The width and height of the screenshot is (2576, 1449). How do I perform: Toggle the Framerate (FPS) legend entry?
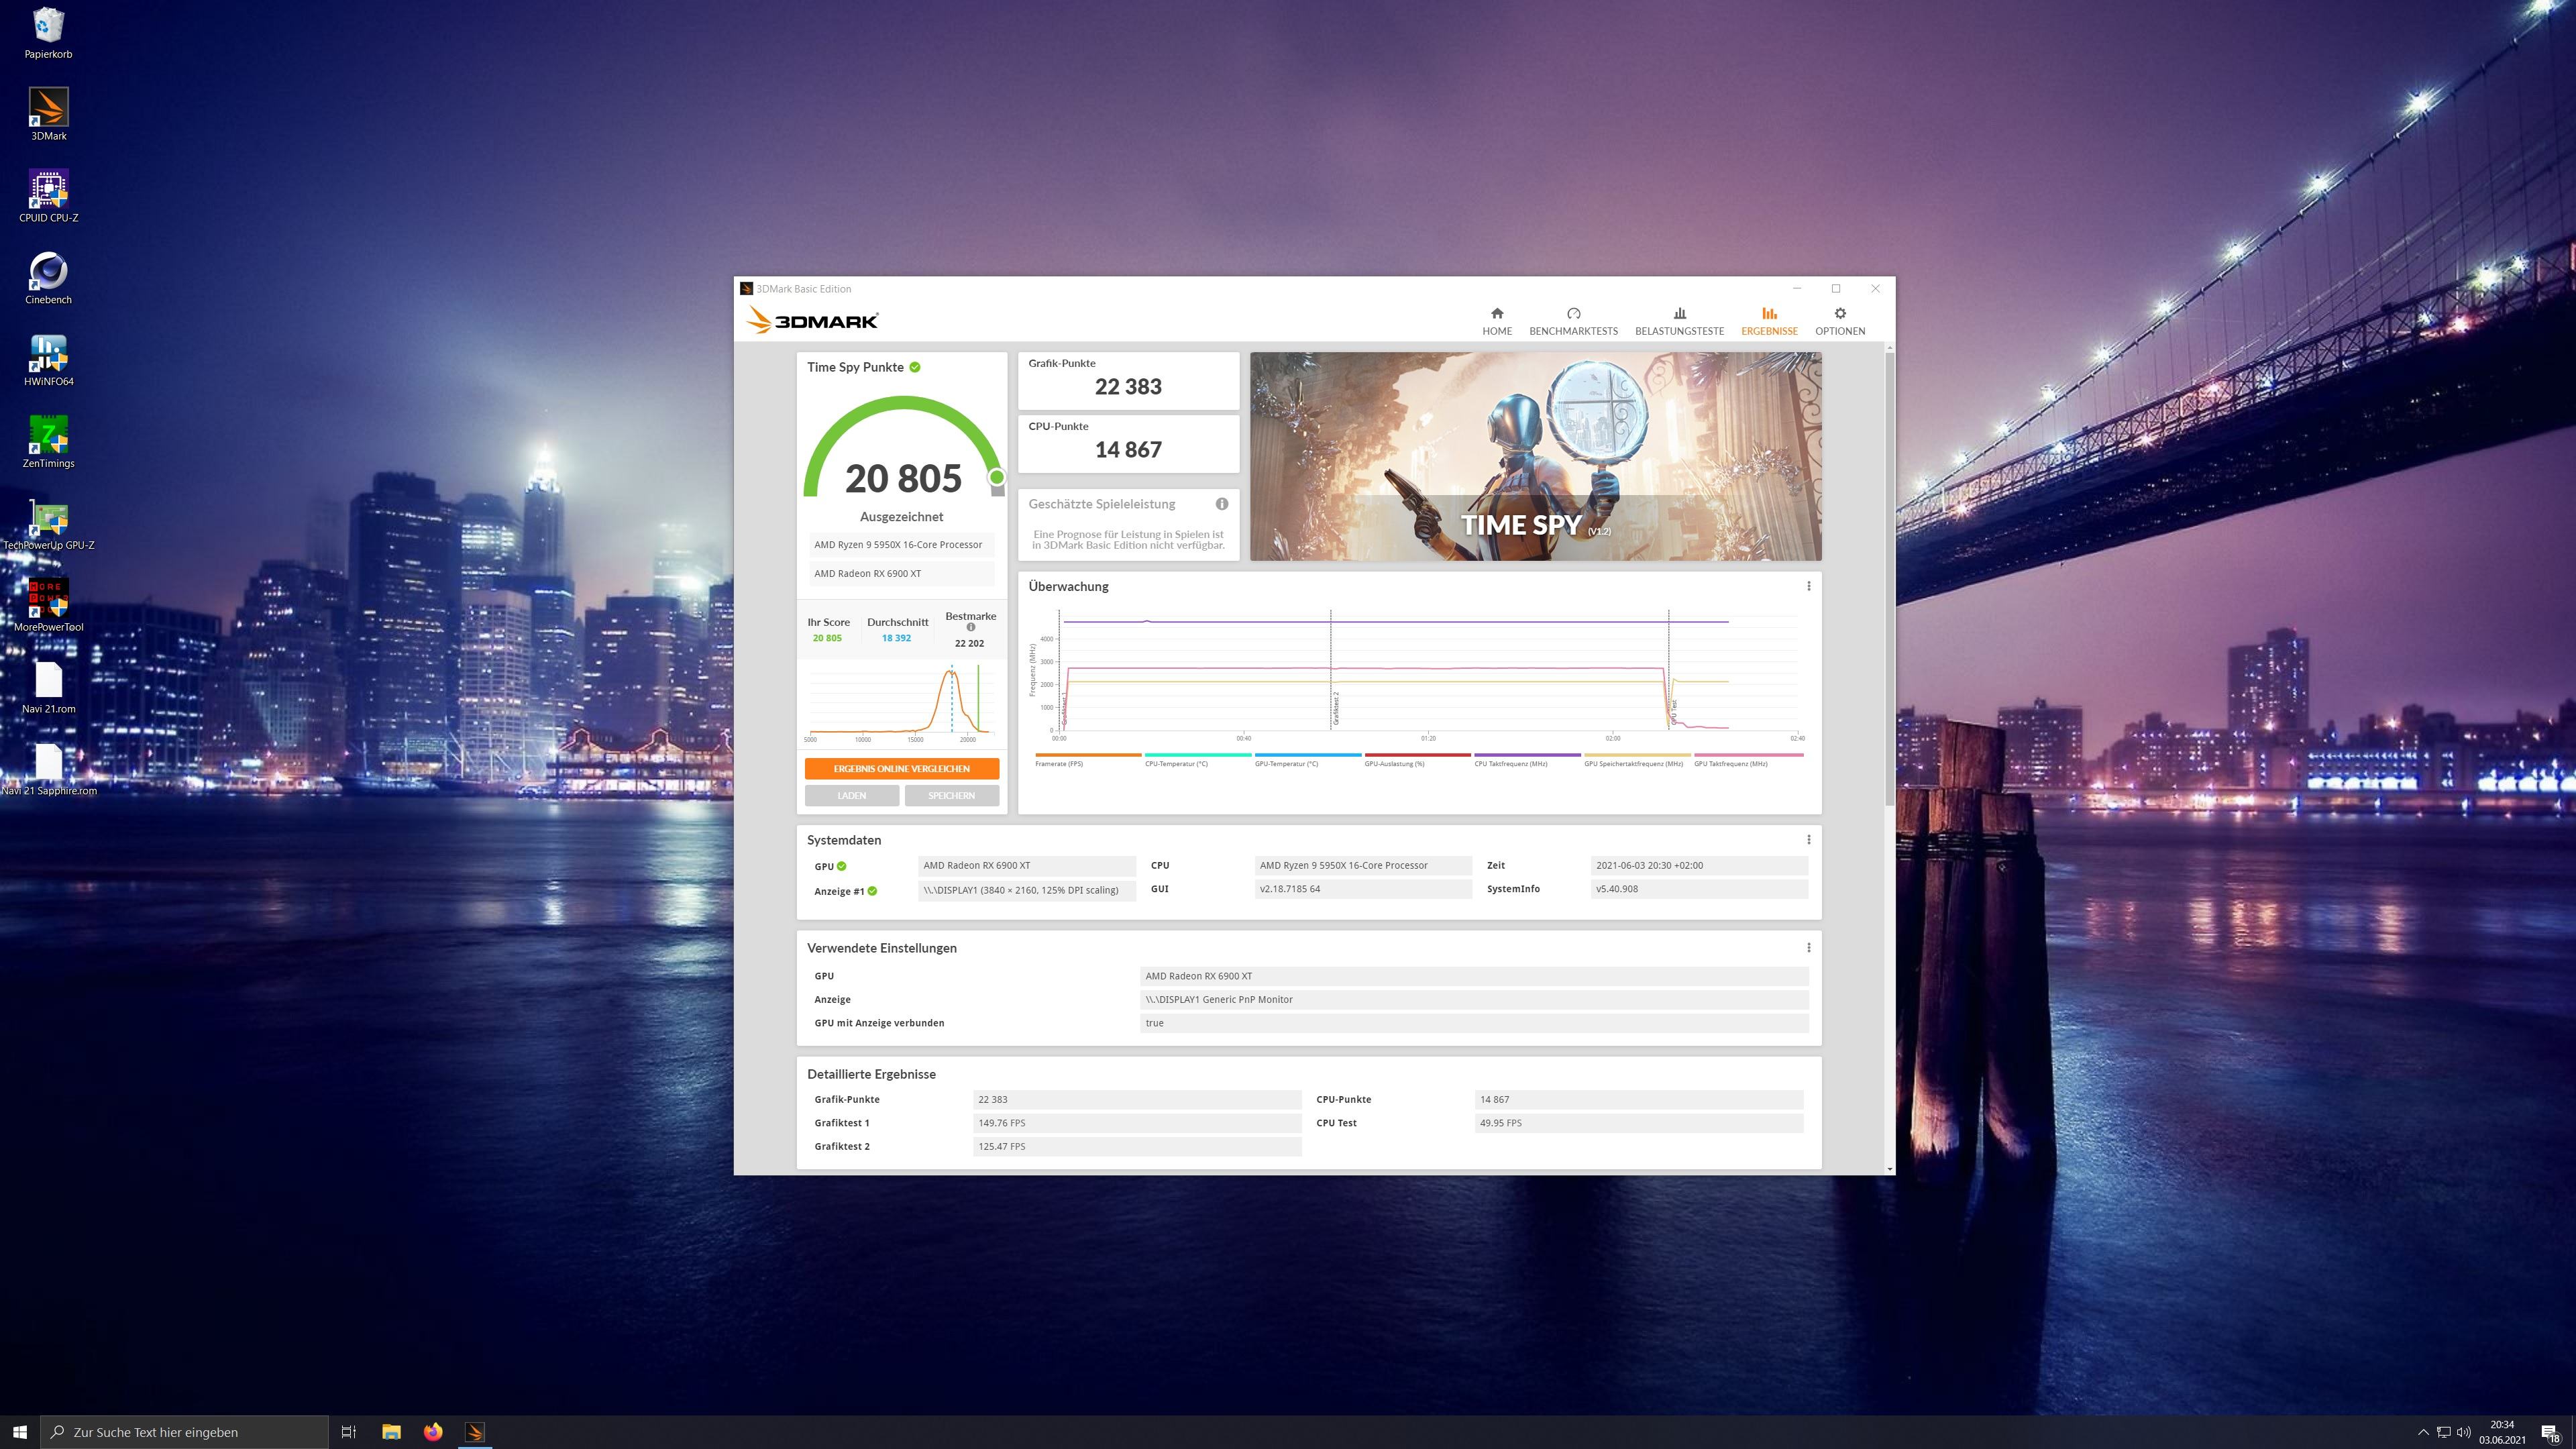pyautogui.click(x=1059, y=763)
